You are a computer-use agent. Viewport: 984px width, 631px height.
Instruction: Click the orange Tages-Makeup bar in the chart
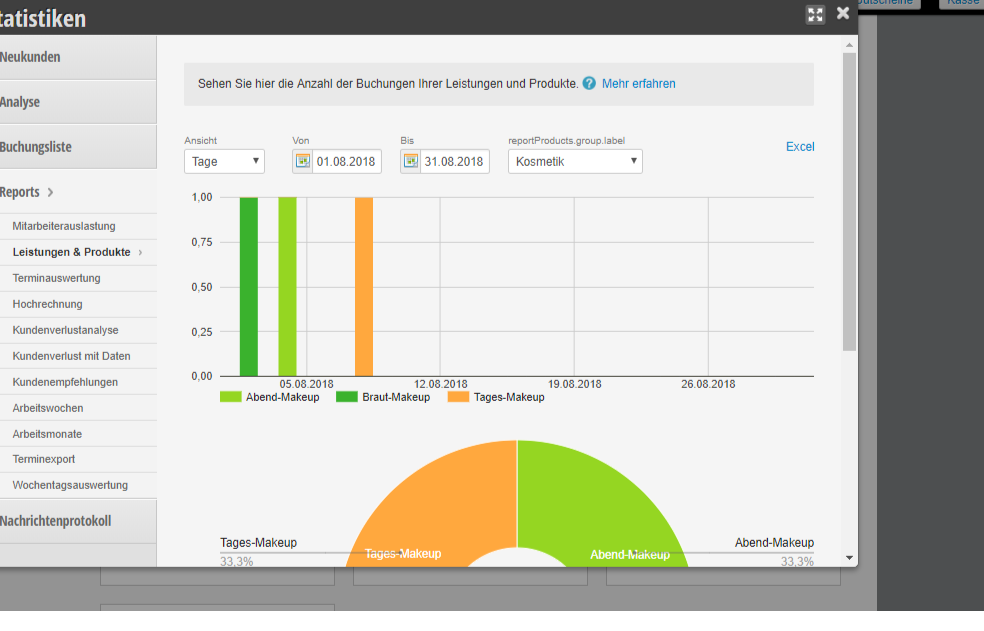[x=364, y=286]
